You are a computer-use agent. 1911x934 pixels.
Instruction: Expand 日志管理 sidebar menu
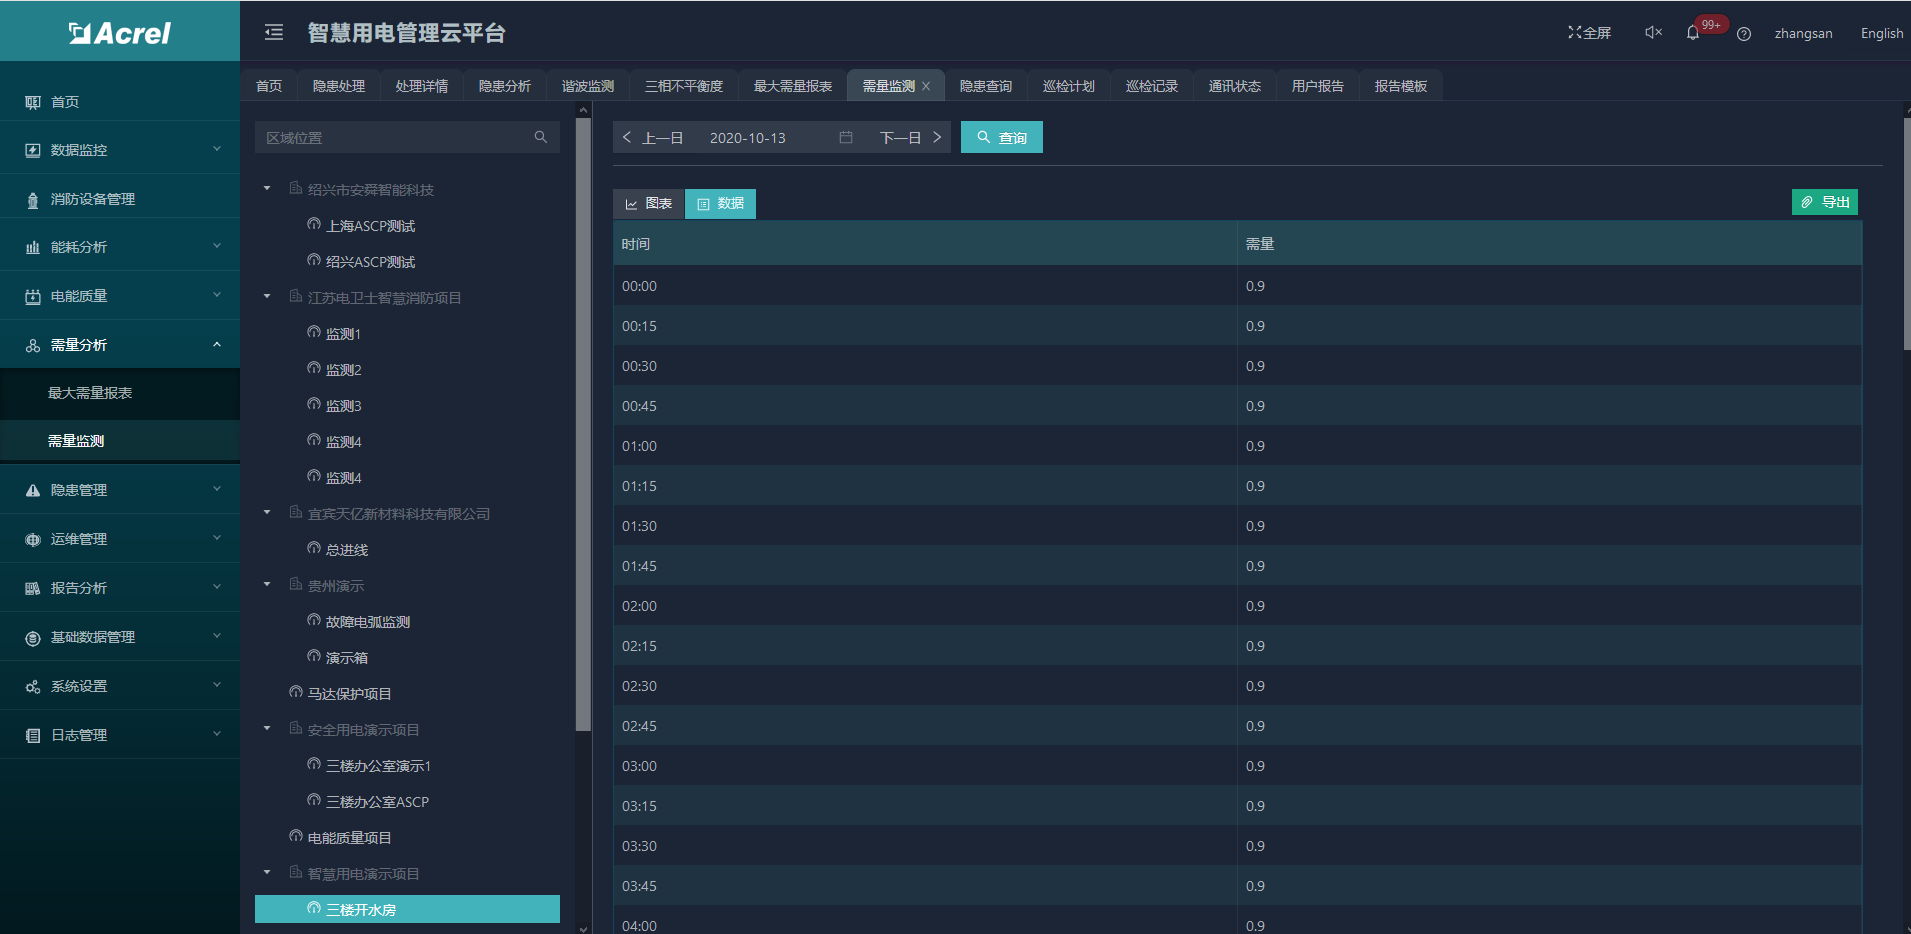120,735
